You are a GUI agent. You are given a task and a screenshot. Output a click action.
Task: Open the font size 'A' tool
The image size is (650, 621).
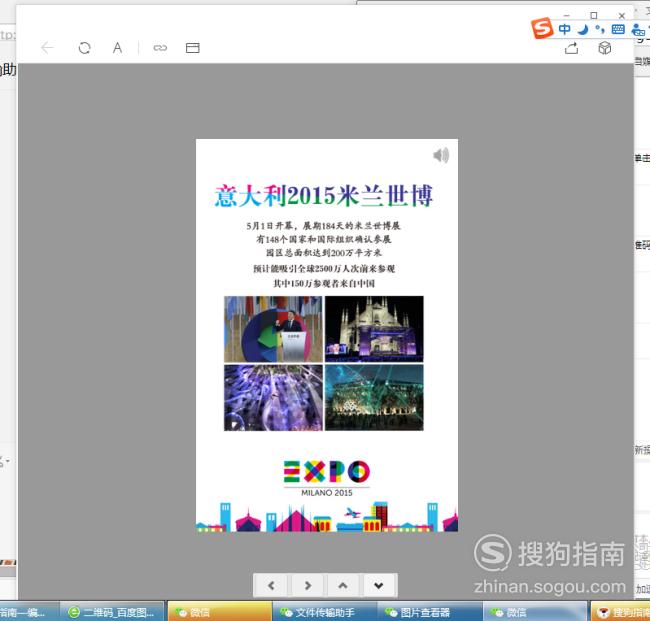click(x=118, y=48)
